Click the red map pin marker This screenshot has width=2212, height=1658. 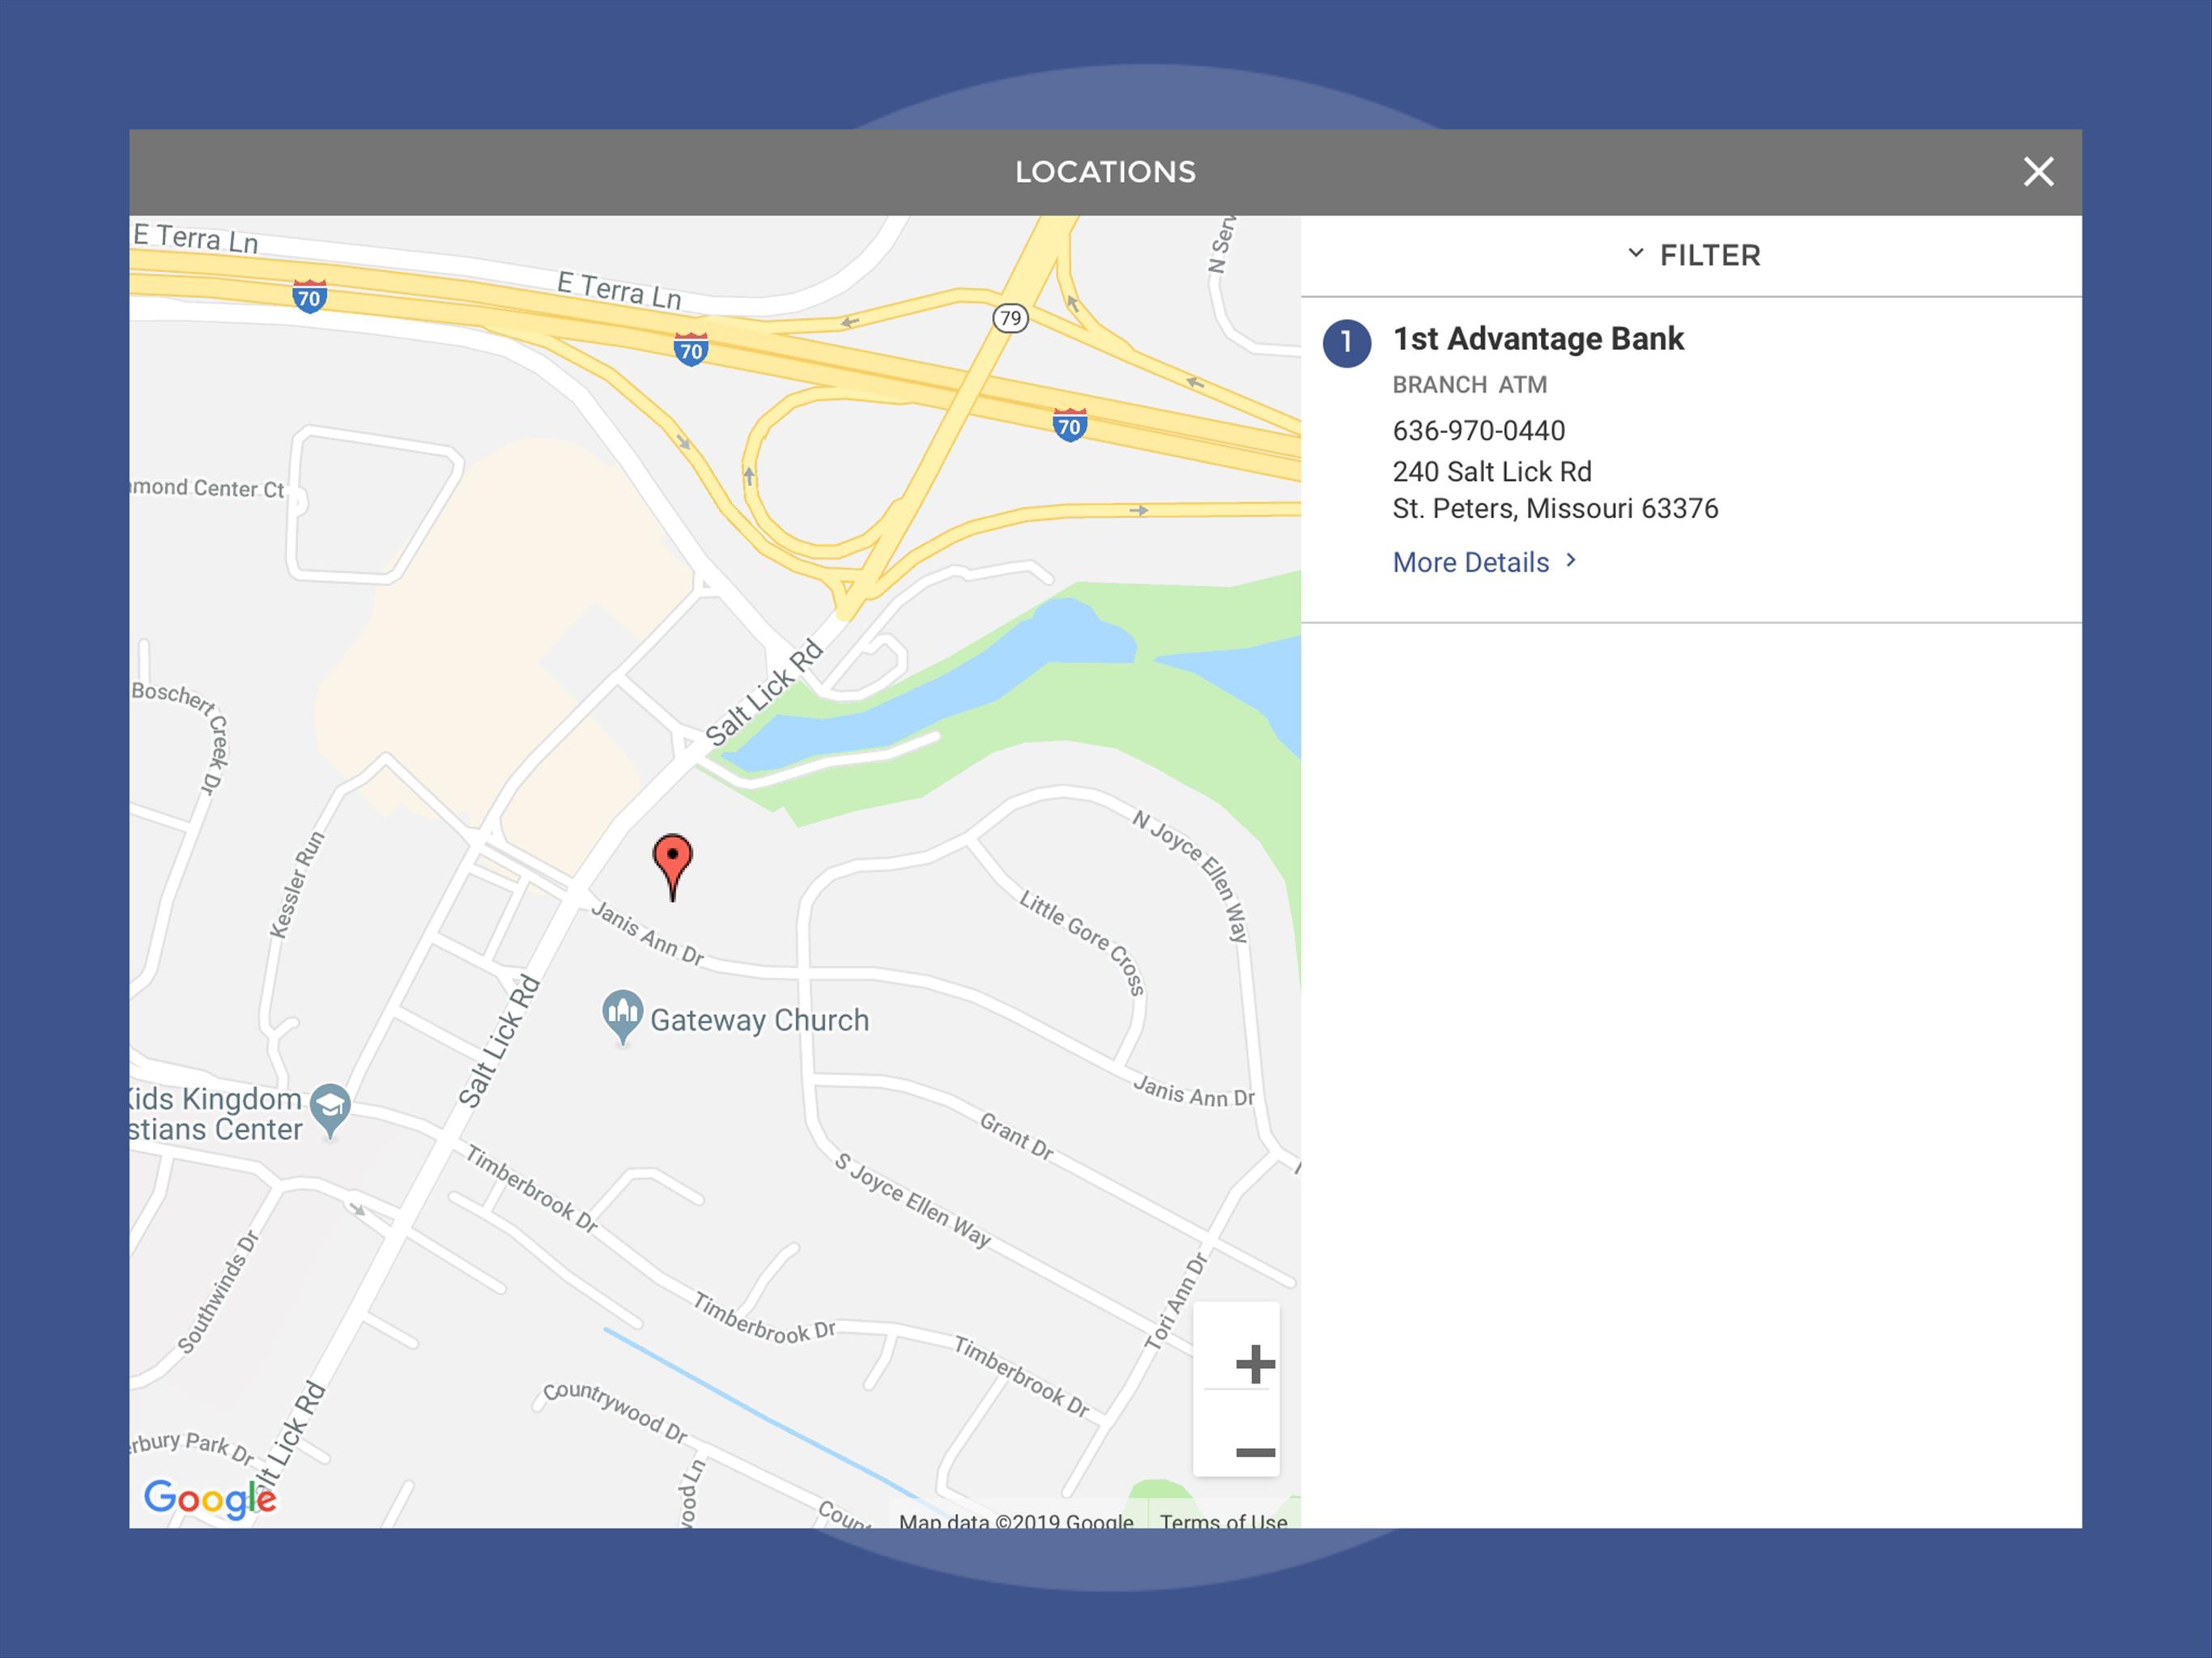point(673,867)
